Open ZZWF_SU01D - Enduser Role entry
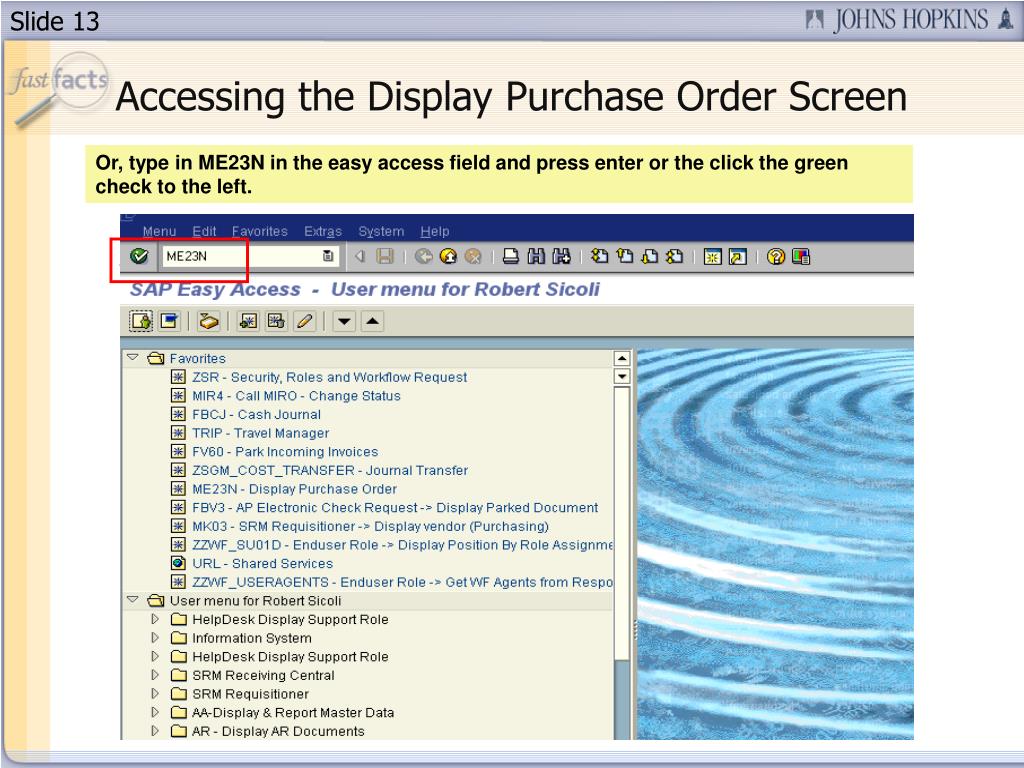 [x=402, y=545]
